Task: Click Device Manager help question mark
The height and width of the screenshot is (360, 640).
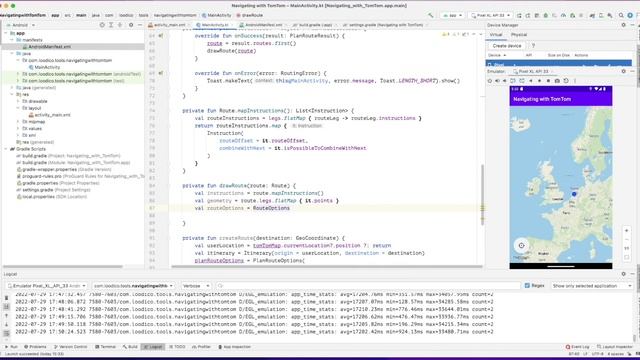Action: click(x=533, y=46)
